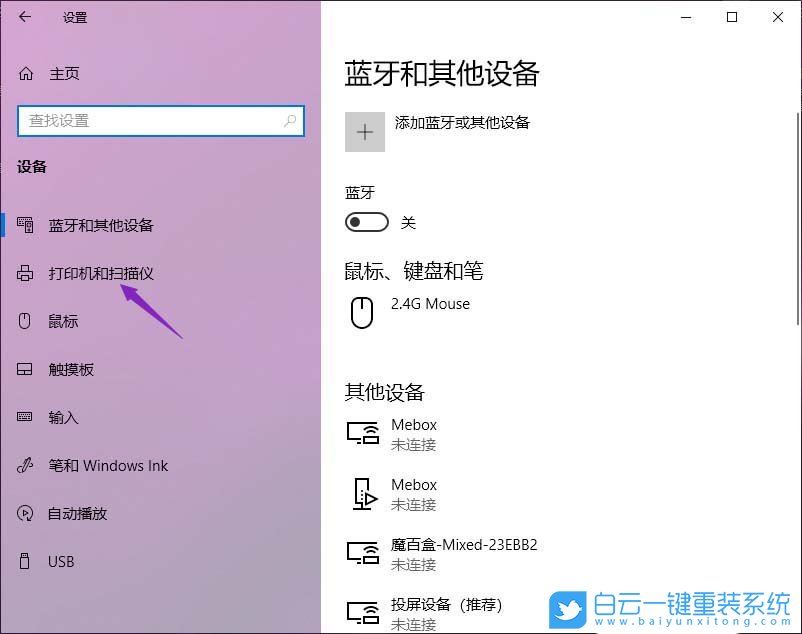Viewport: 802px width, 634px height.
Task: Select the AutoPlay (自动播放) icon
Action: coord(24,513)
